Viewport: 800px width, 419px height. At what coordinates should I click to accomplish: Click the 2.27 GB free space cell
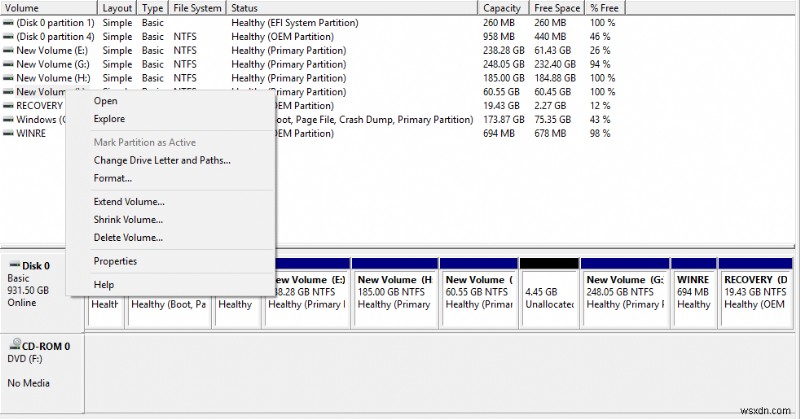[550, 106]
